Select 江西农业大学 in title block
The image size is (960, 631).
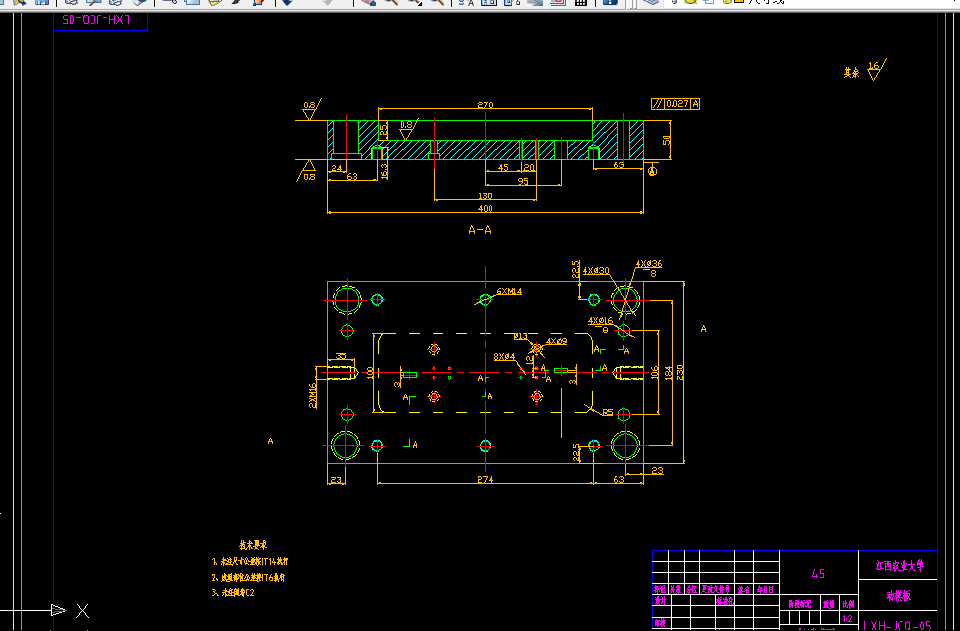click(x=899, y=566)
